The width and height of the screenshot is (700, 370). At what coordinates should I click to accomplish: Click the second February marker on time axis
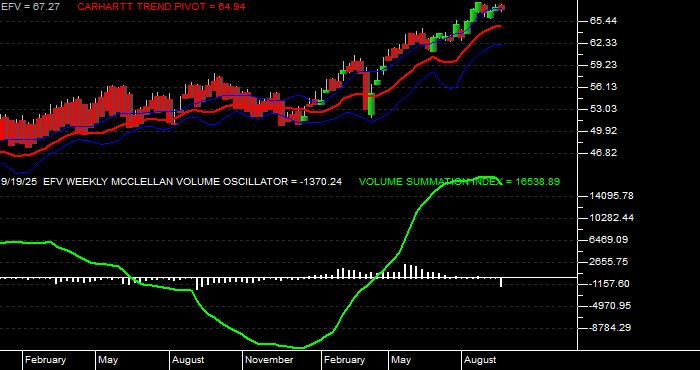344,360
